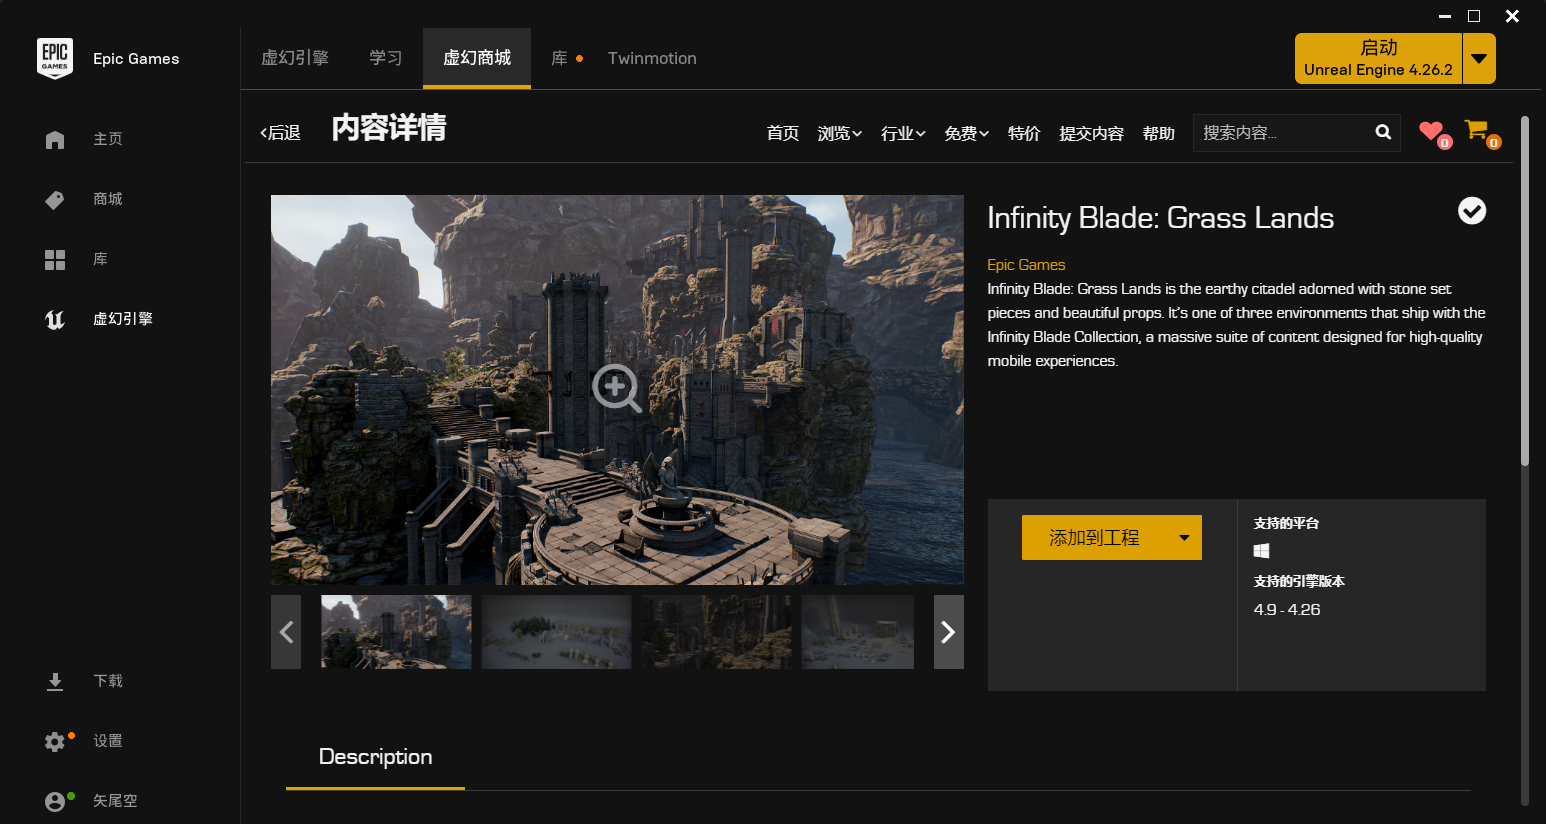Select the 主页 home icon in sidebar

tap(55, 139)
